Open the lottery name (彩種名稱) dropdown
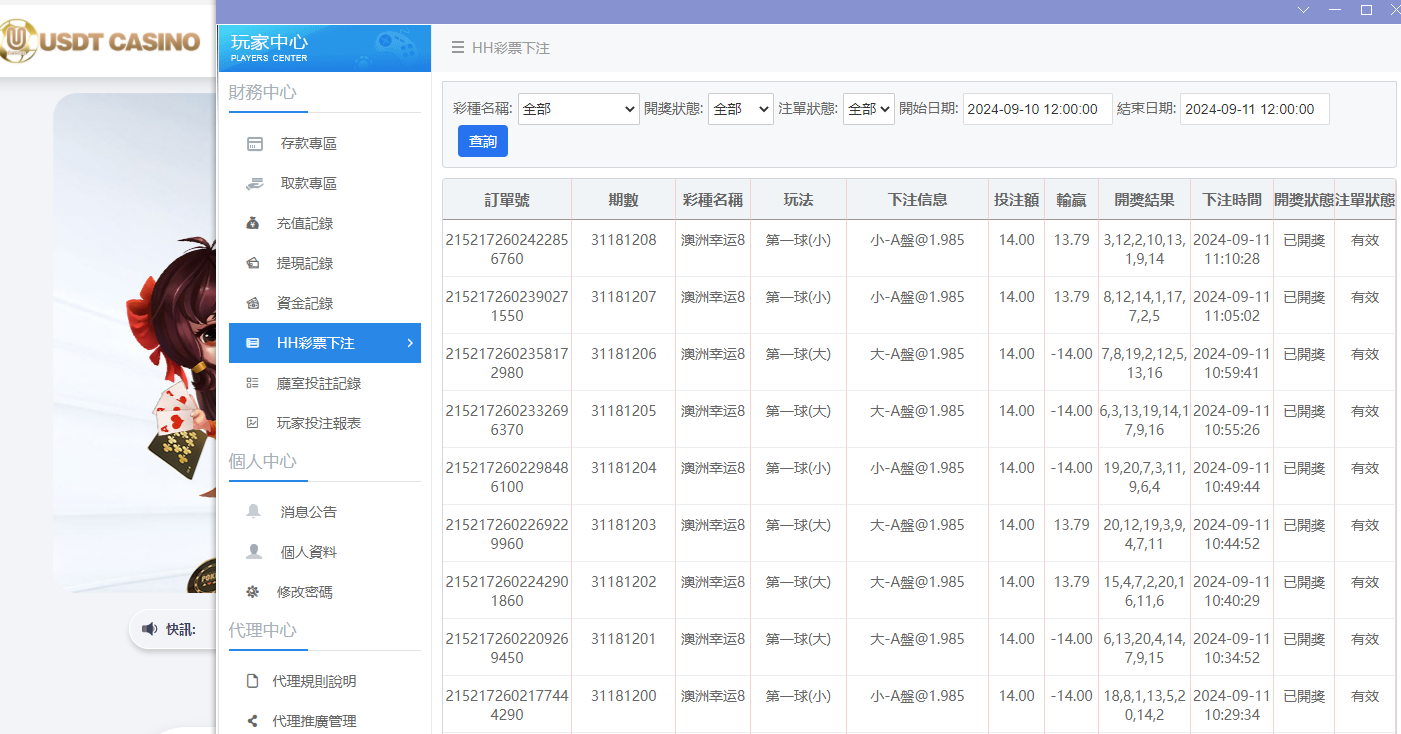This screenshot has width=1401, height=734. pyautogui.click(x=578, y=109)
